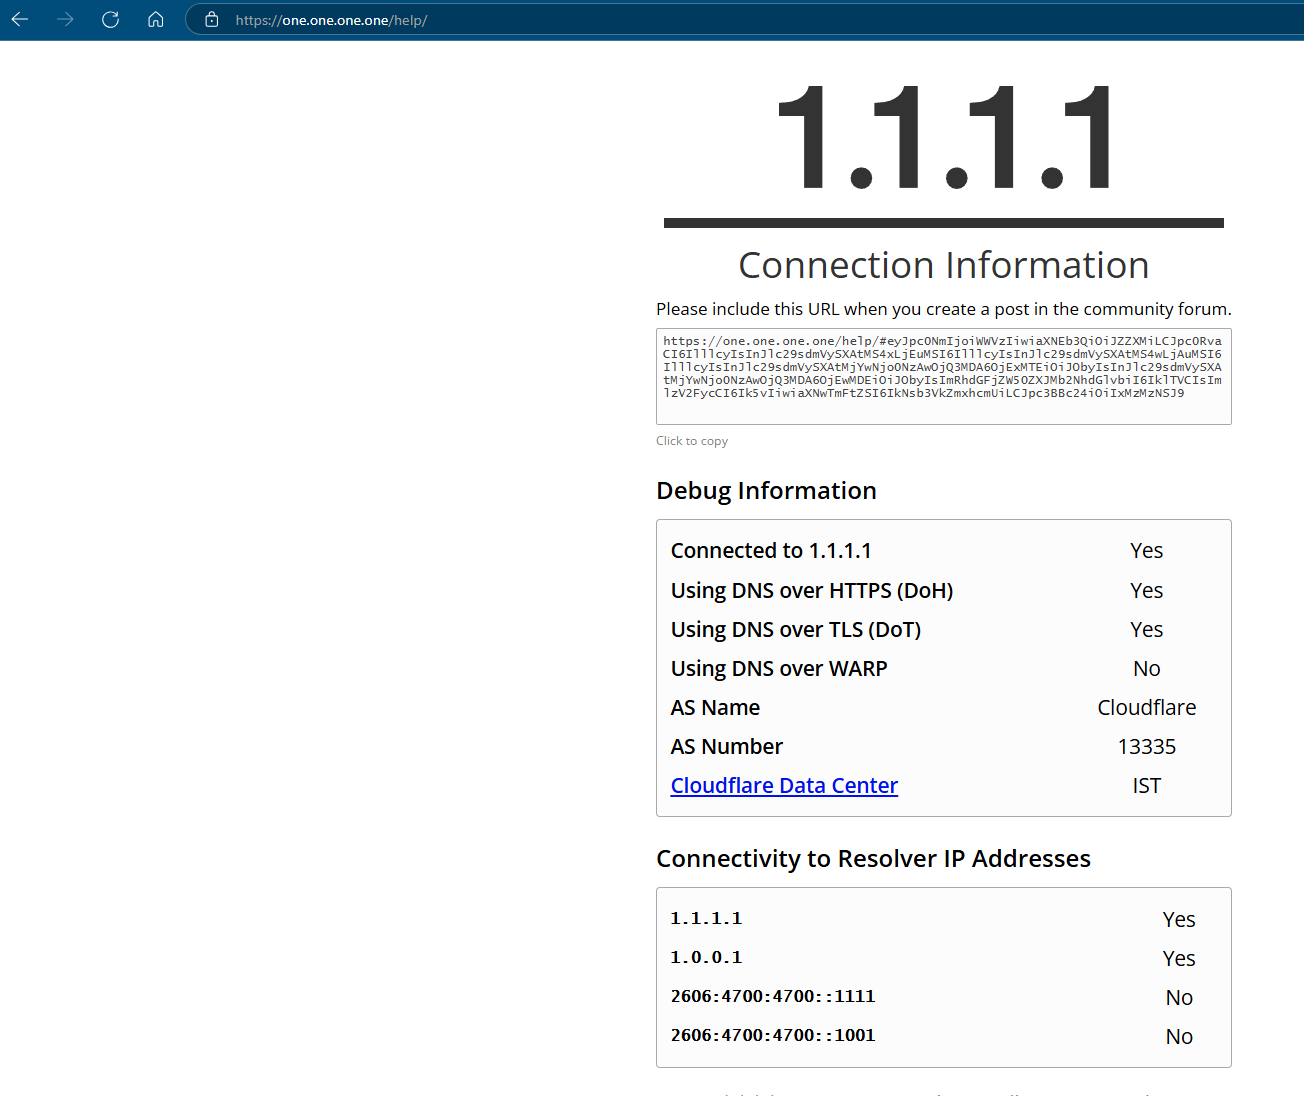Open the Cloudflare Data Center link
This screenshot has width=1304, height=1096.
pos(784,786)
